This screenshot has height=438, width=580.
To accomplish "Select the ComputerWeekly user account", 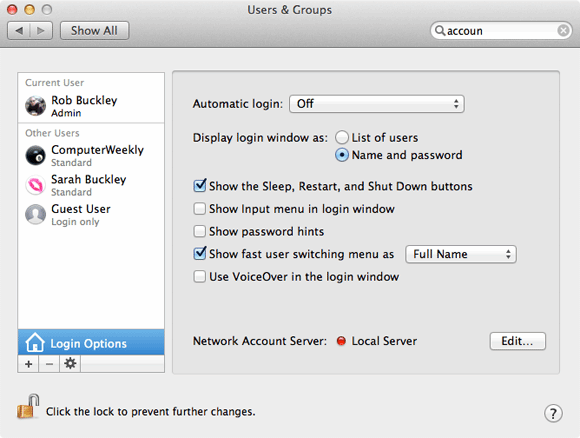I will pos(91,155).
